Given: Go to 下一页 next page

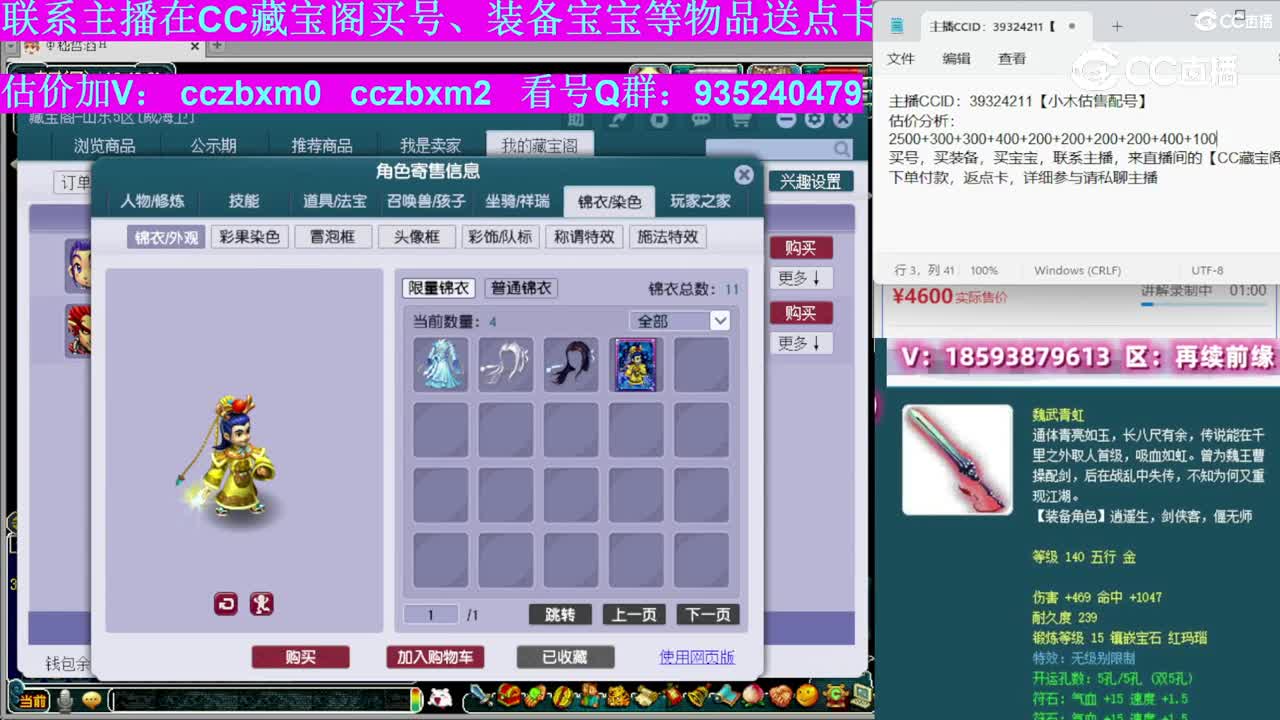Looking at the screenshot, I should (708, 615).
